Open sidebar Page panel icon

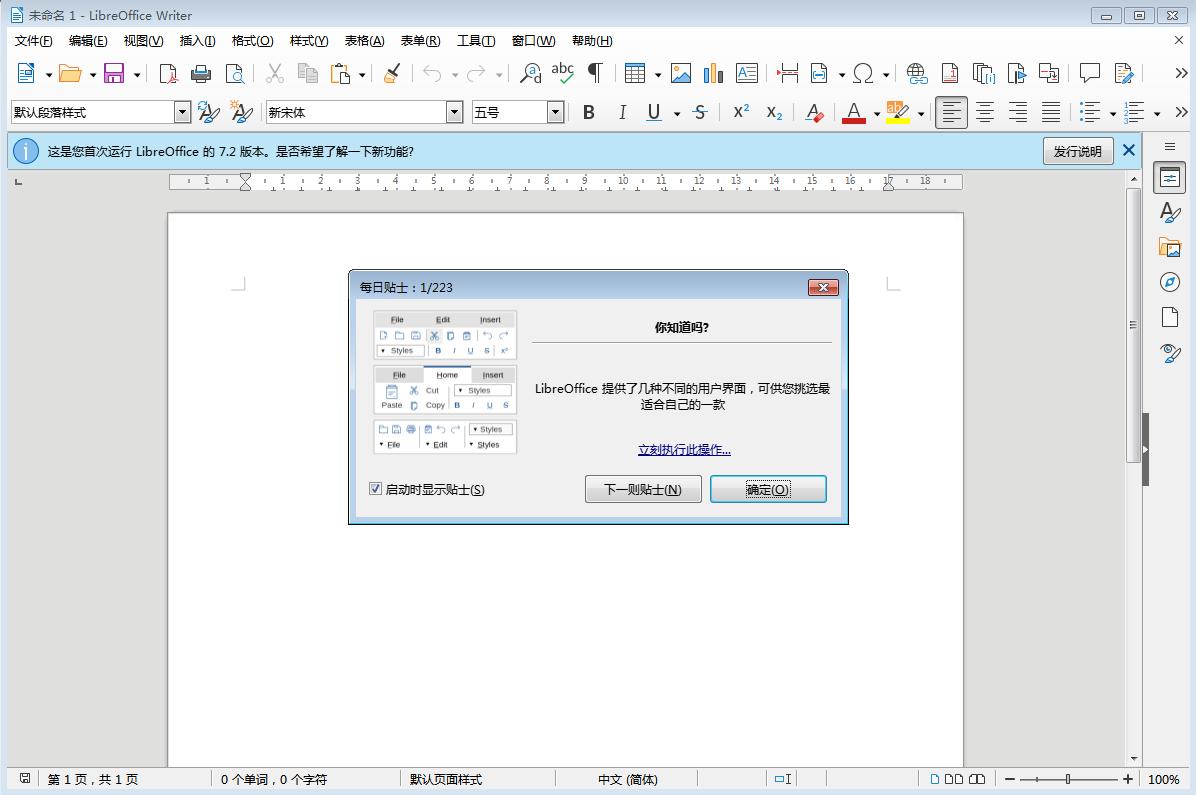(x=1169, y=317)
